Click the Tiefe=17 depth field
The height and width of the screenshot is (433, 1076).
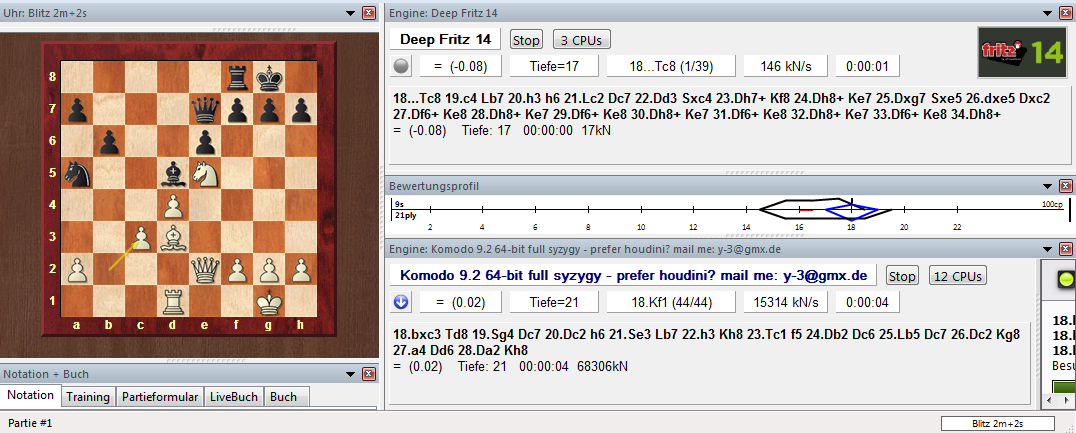(x=554, y=66)
